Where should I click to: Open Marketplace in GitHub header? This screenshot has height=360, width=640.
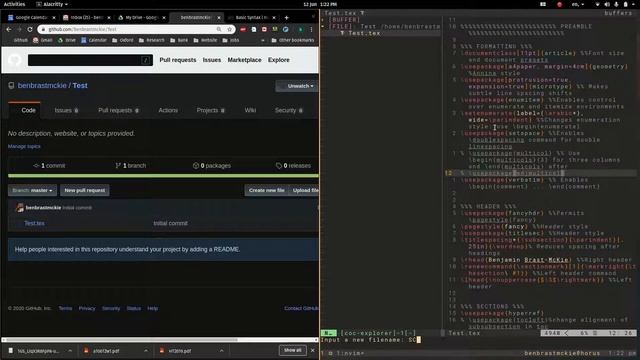pyautogui.click(x=244, y=60)
